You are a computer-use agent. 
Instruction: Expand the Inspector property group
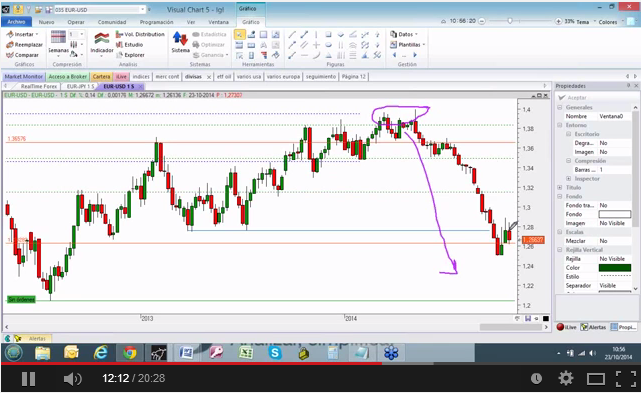(x=568, y=179)
